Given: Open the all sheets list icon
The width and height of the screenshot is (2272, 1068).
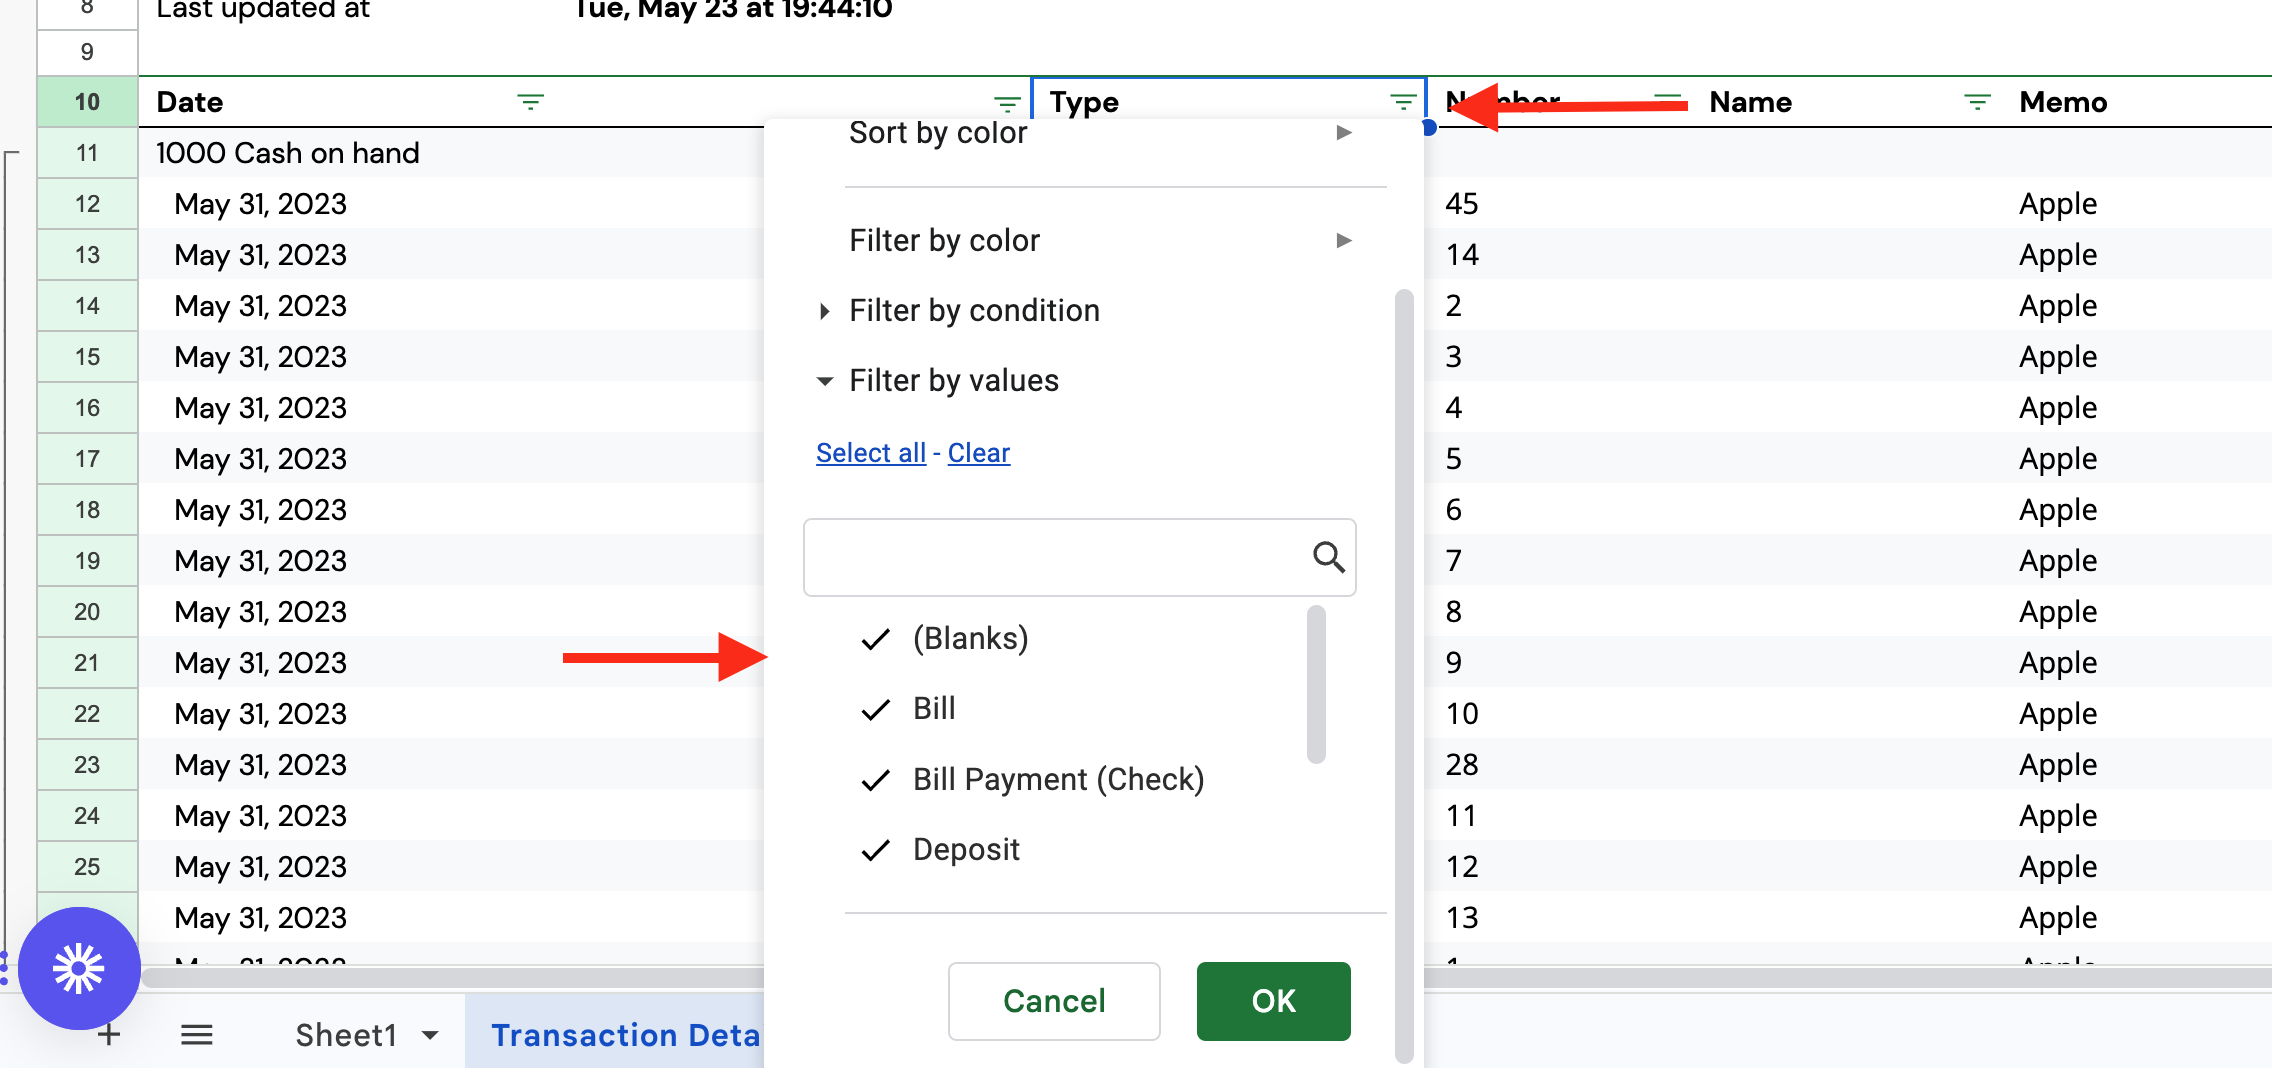Looking at the screenshot, I should click(197, 1035).
